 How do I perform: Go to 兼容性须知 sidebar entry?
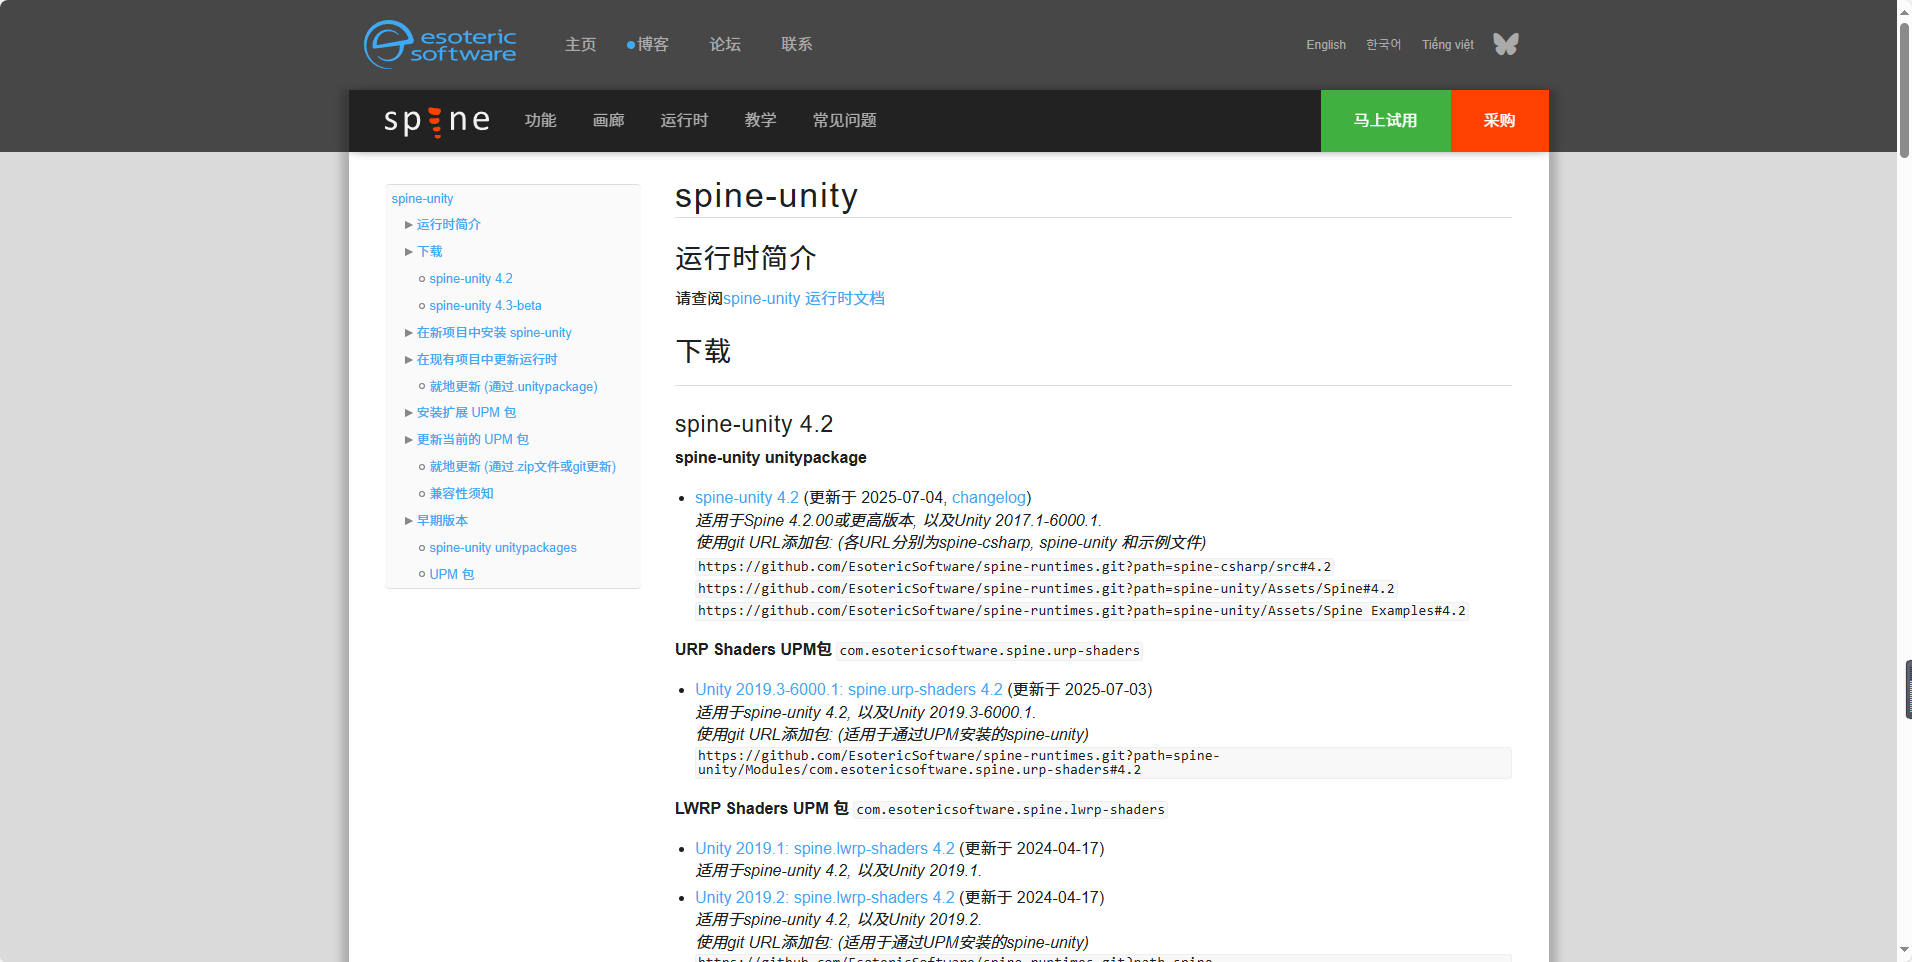coord(462,494)
